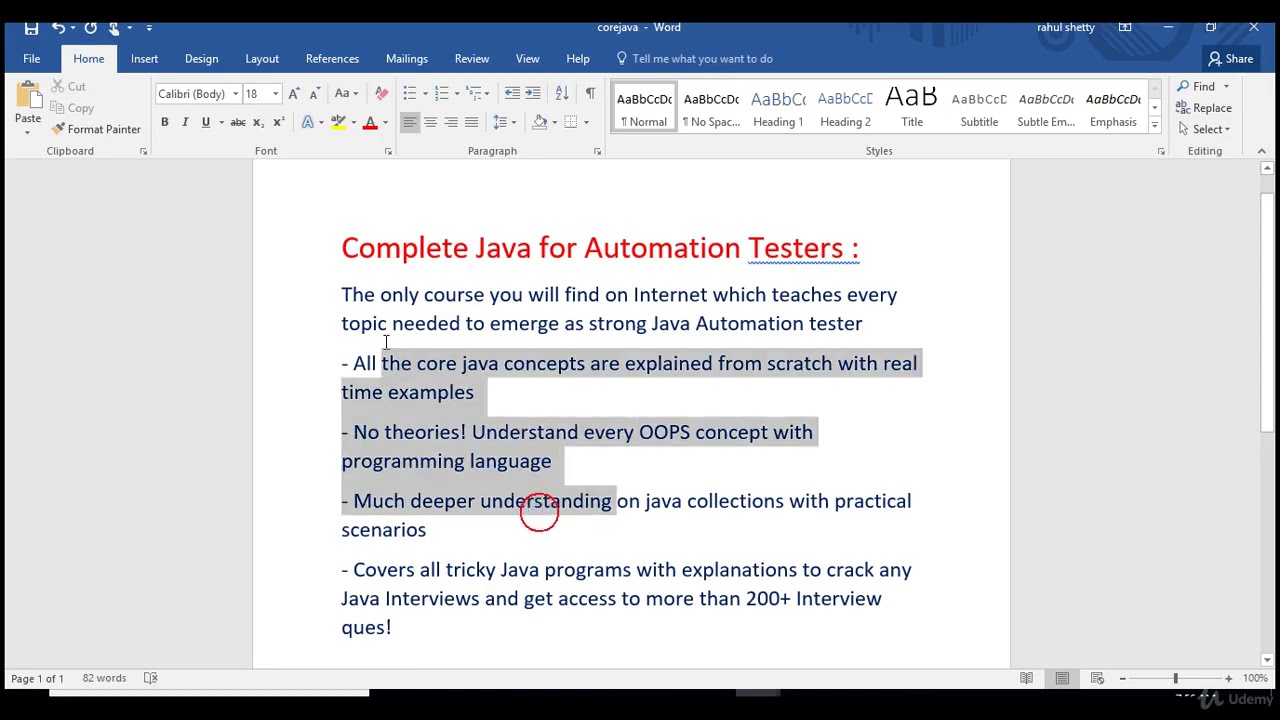Show paragraph marks with pilcrow icon

tap(590, 94)
